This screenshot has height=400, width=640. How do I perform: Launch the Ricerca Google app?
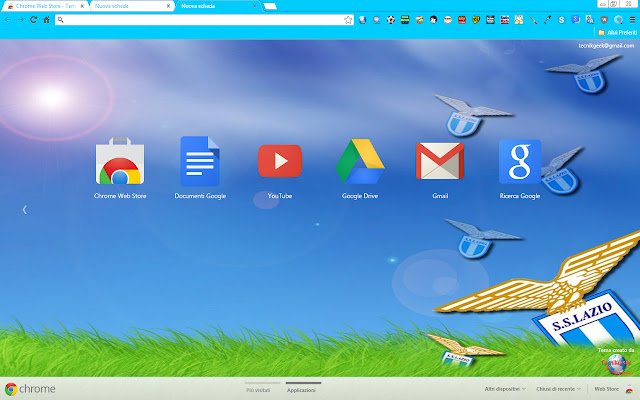(520, 162)
